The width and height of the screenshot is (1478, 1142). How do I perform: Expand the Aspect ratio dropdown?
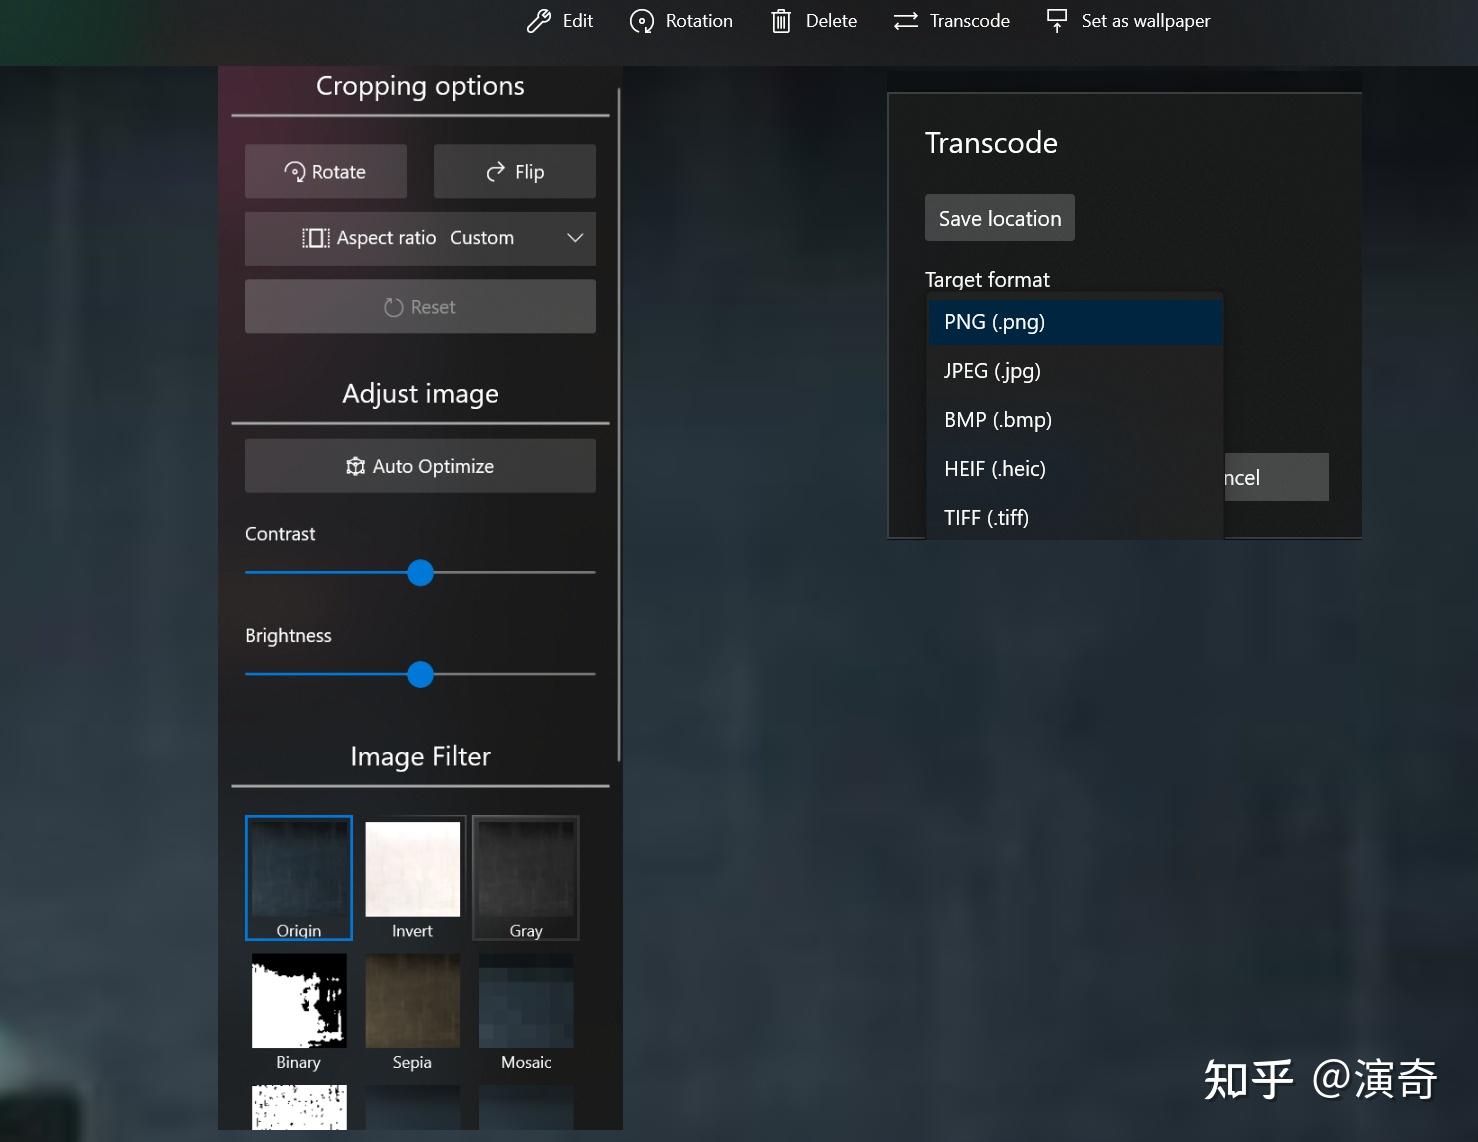coord(574,238)
